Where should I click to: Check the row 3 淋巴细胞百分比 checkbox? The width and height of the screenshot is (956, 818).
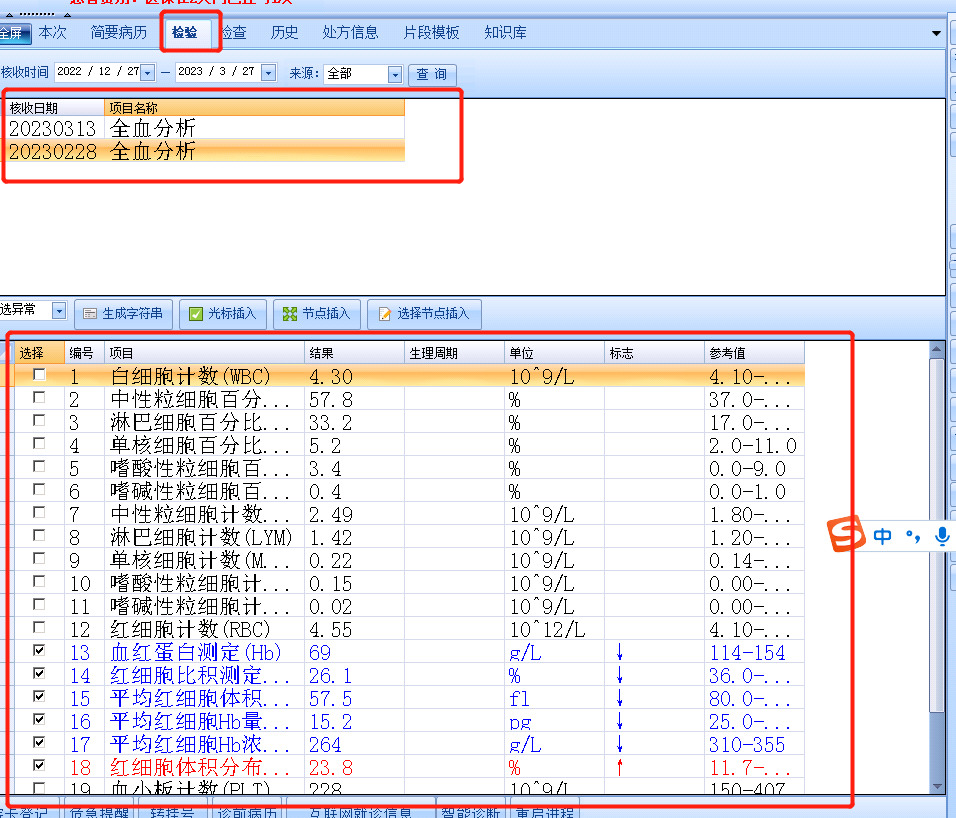pyautogui.click(x=39, y=420)
